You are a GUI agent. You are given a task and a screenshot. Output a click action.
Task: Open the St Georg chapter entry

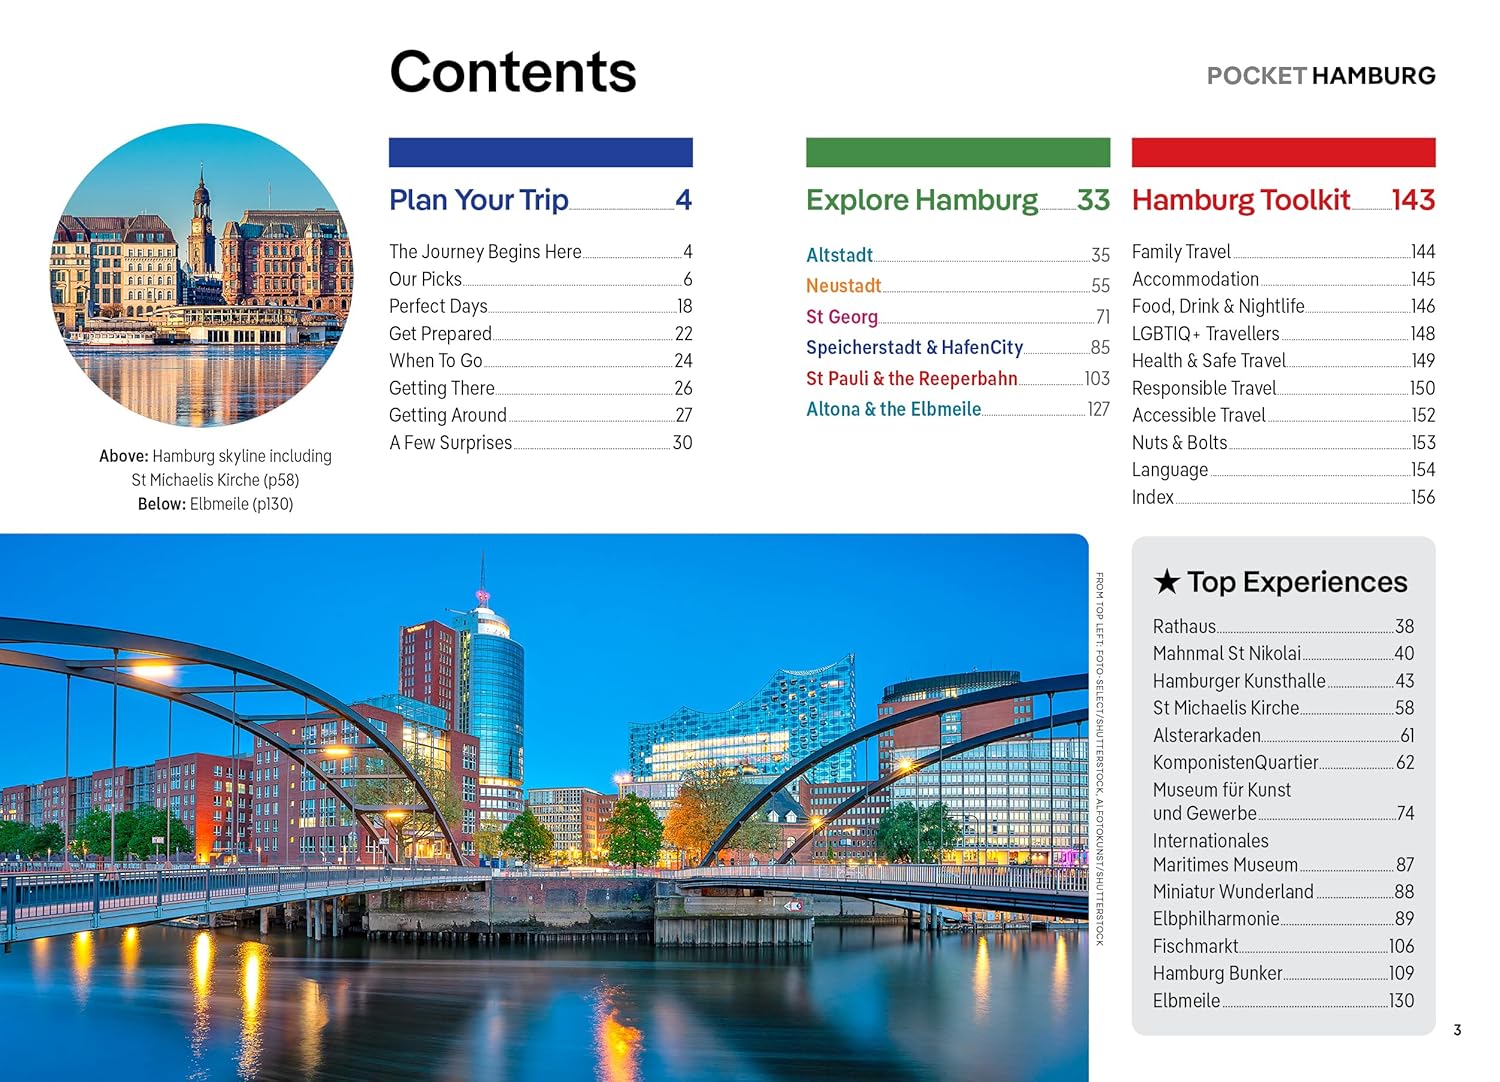(841, 317)
